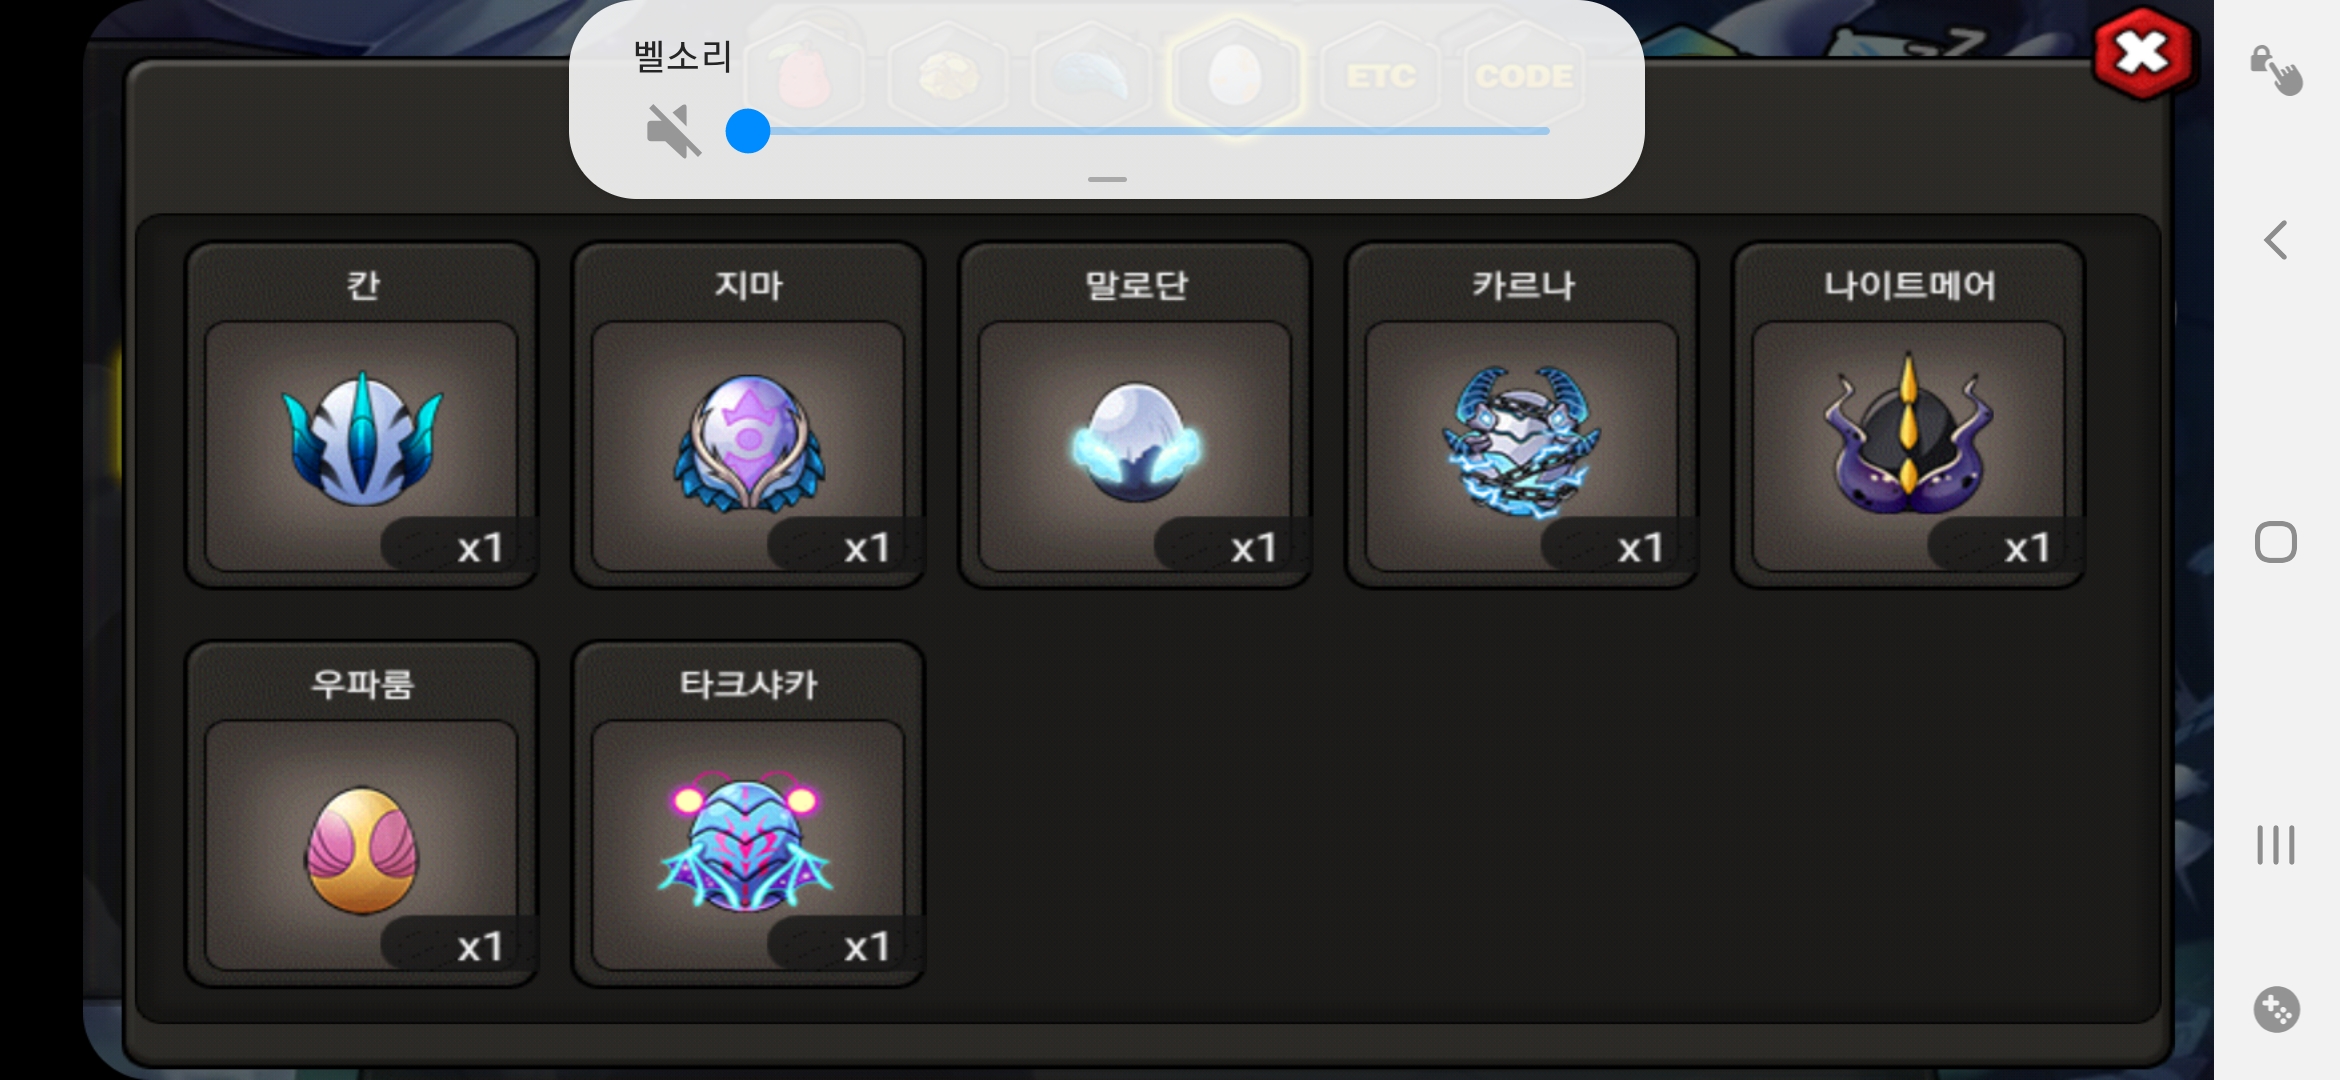Image resolution: width=2340 pixels, height=1080 pixels.
Task: Toggle the touch lock icon
Action: tap(2276, 70)
